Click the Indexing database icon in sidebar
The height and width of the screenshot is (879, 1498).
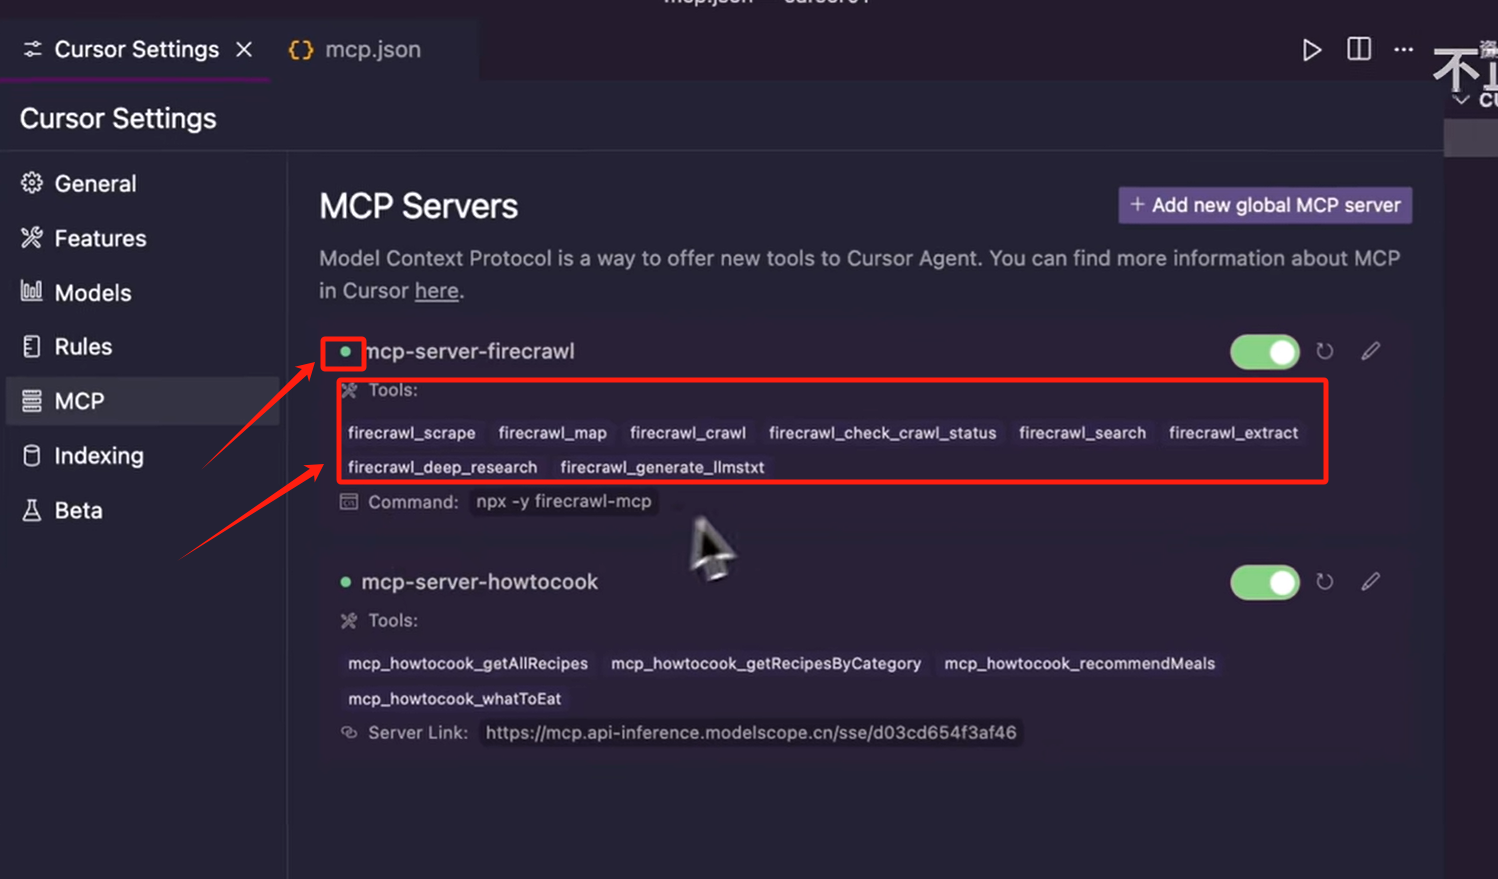pos(32,456)
